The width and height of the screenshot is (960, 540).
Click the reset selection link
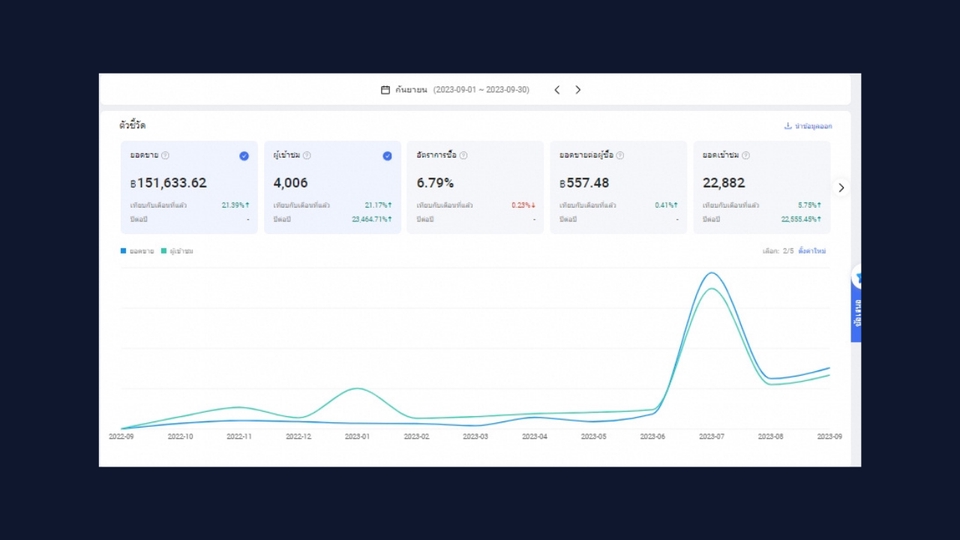[812, 251]
